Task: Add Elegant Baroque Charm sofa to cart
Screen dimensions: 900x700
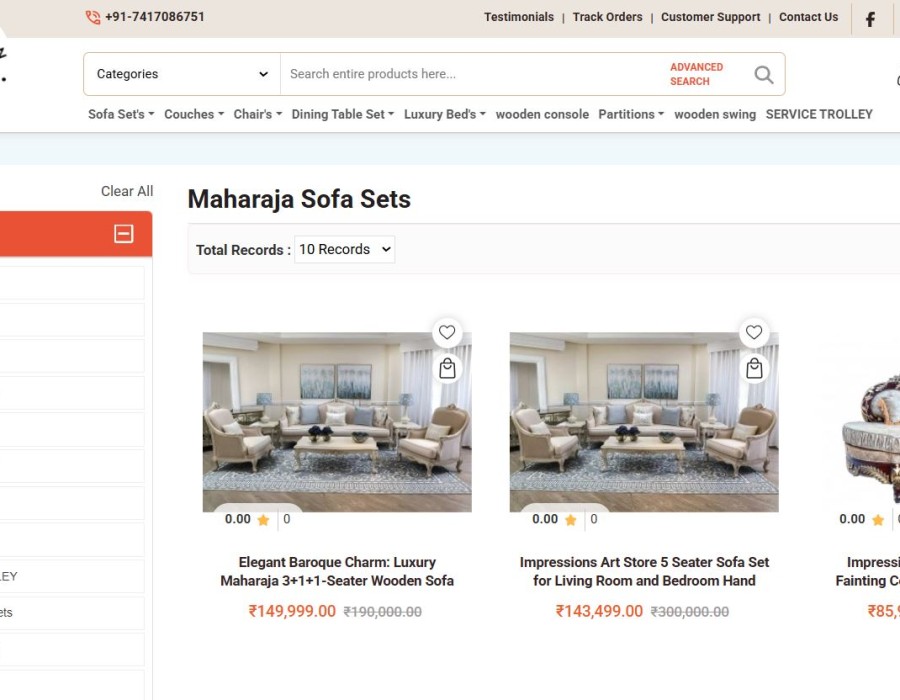Action: tap(447, 369)
